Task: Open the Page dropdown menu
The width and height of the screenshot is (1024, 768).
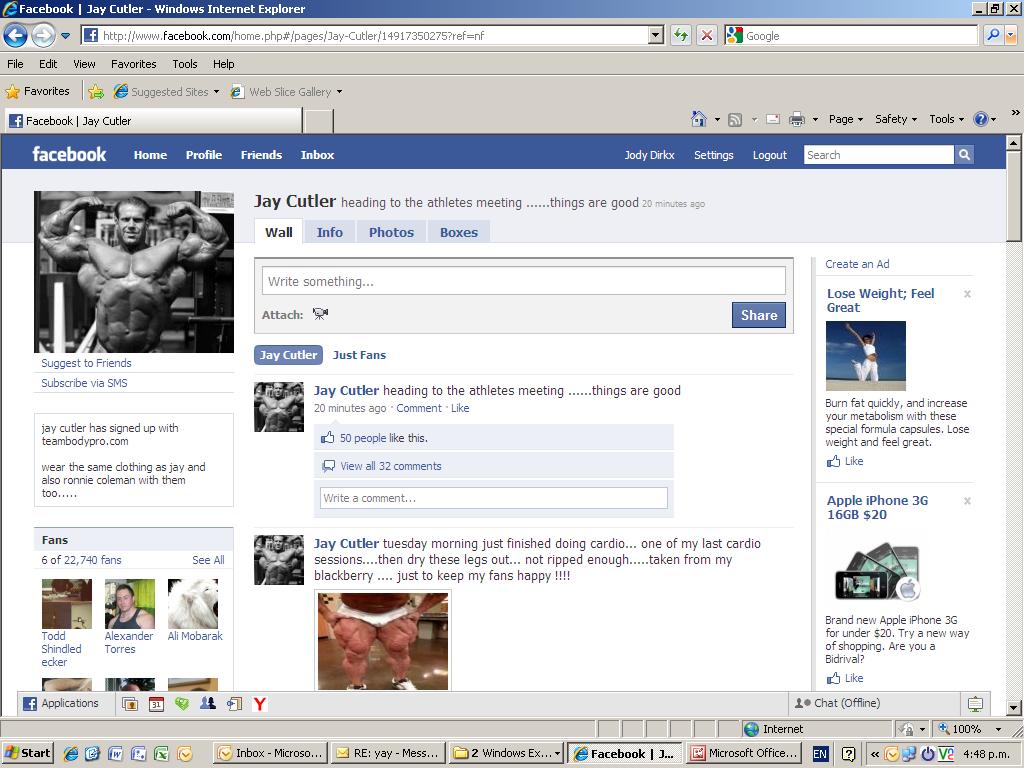Action: pos(845,119)
